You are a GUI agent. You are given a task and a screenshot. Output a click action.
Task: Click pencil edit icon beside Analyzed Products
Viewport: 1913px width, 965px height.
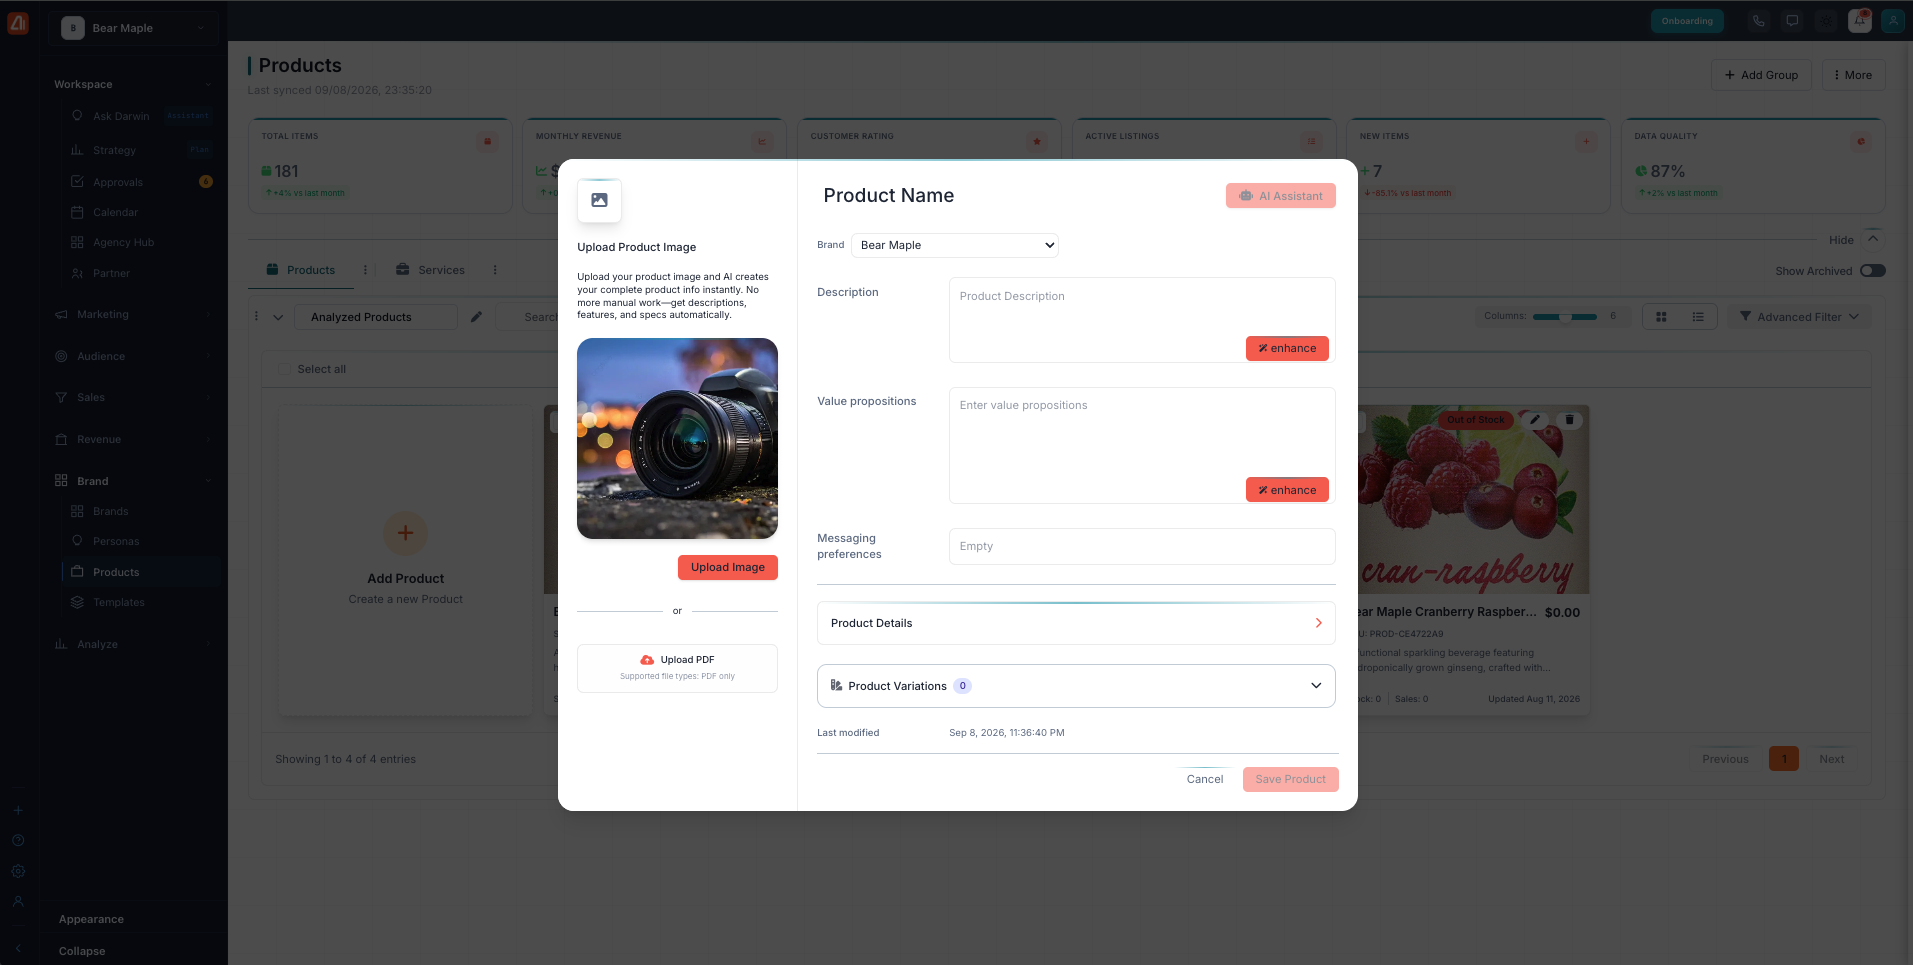[x=476, y=317]
